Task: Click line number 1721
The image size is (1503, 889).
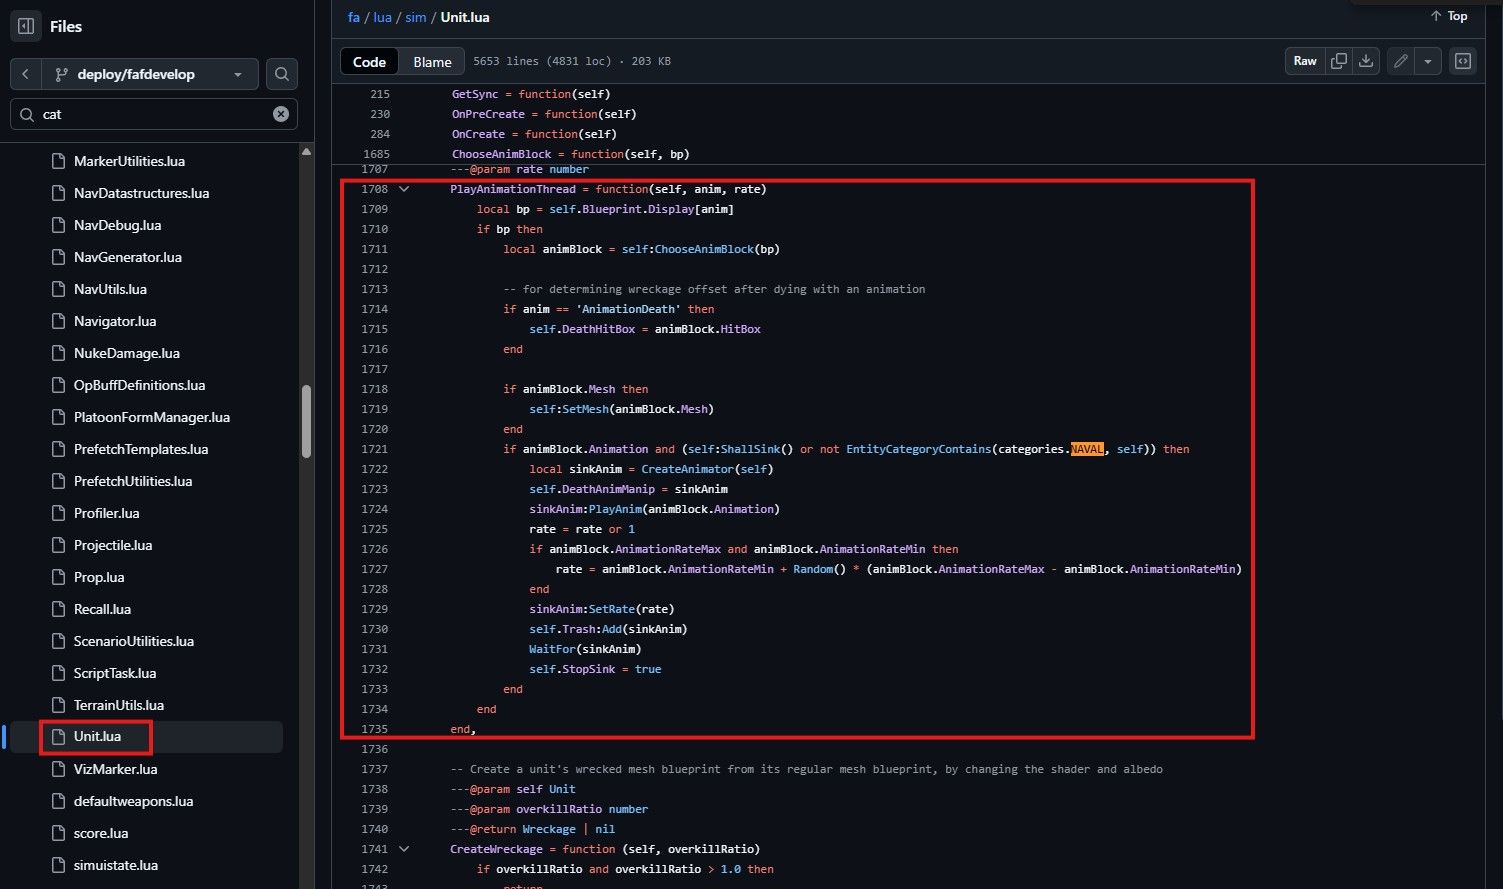Action: (x=375, y=449)
